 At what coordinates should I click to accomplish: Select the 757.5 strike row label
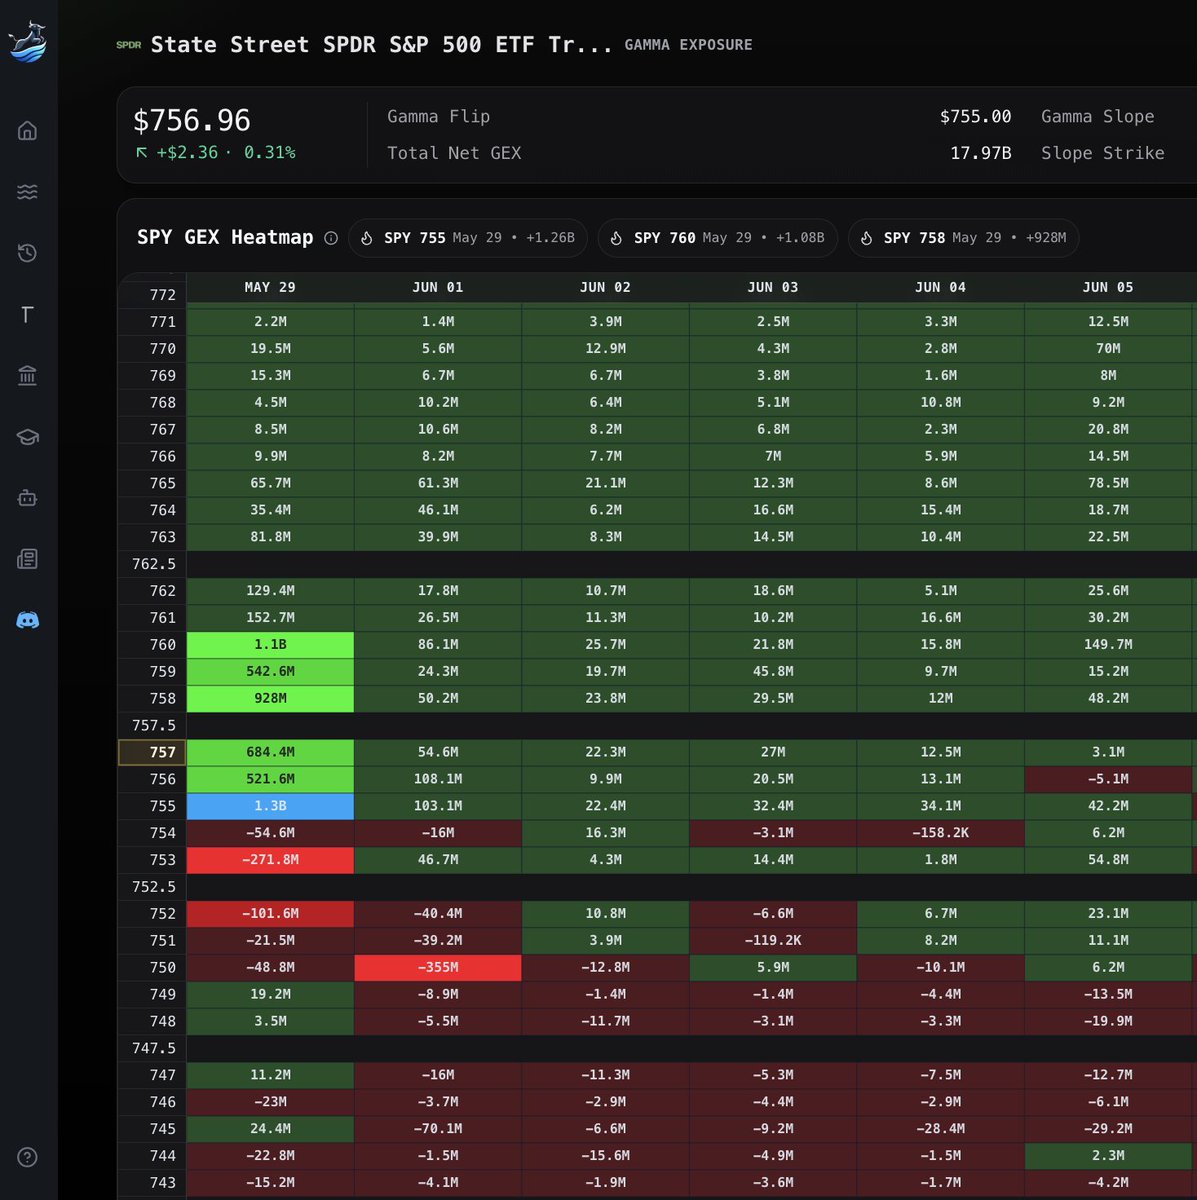click(x=153, y=725)
